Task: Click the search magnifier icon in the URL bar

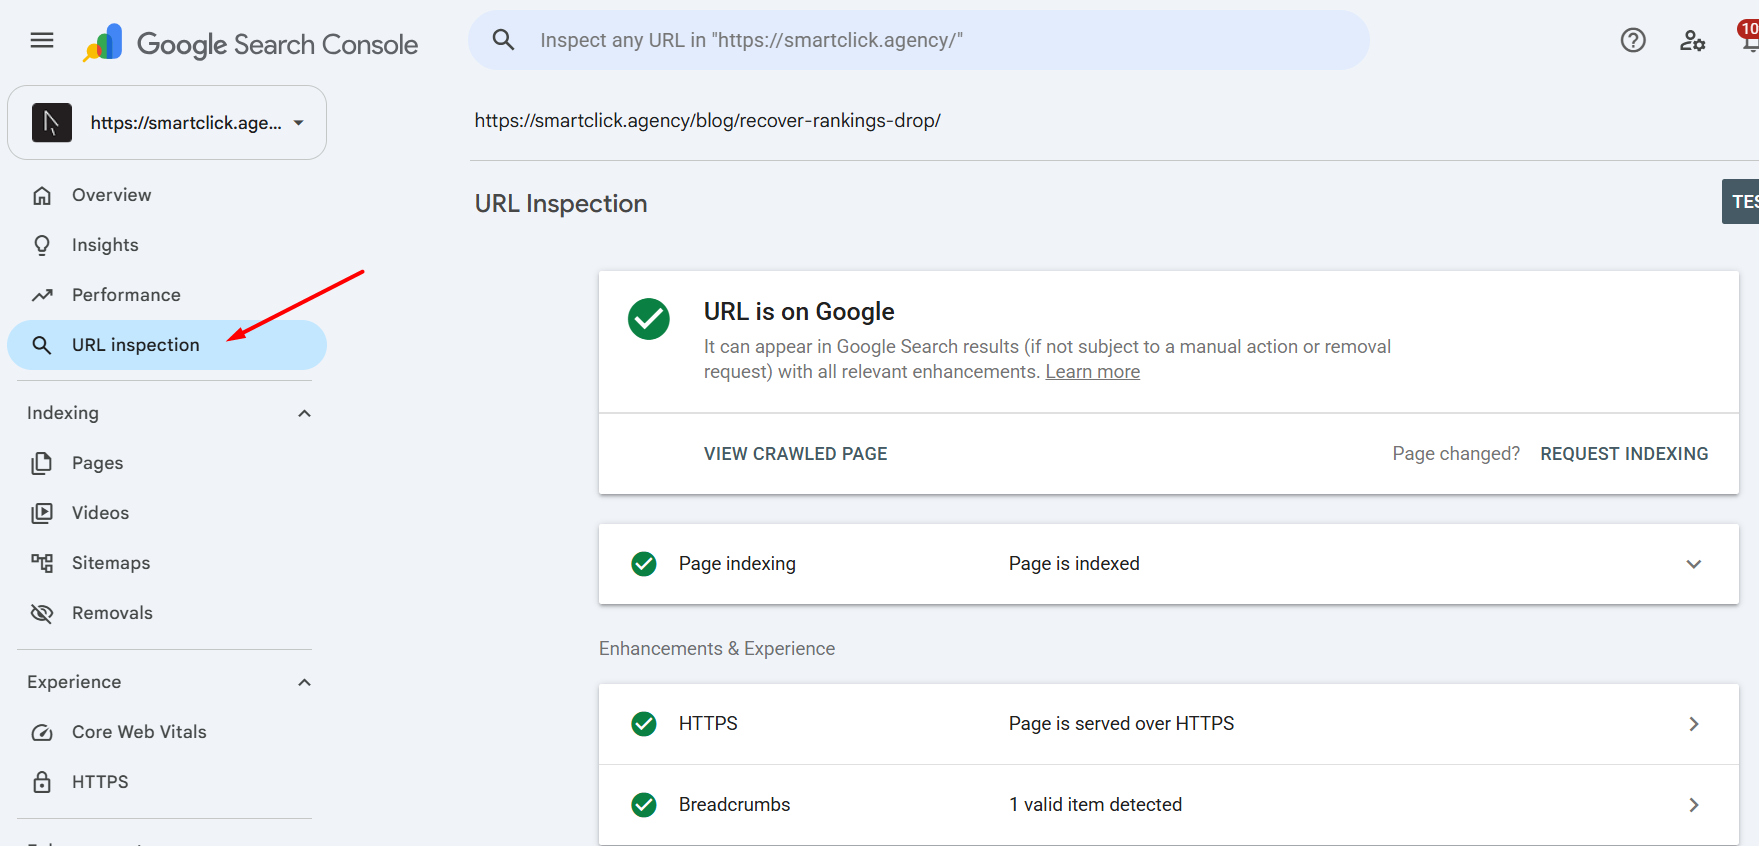Action: tap(504, 40)
